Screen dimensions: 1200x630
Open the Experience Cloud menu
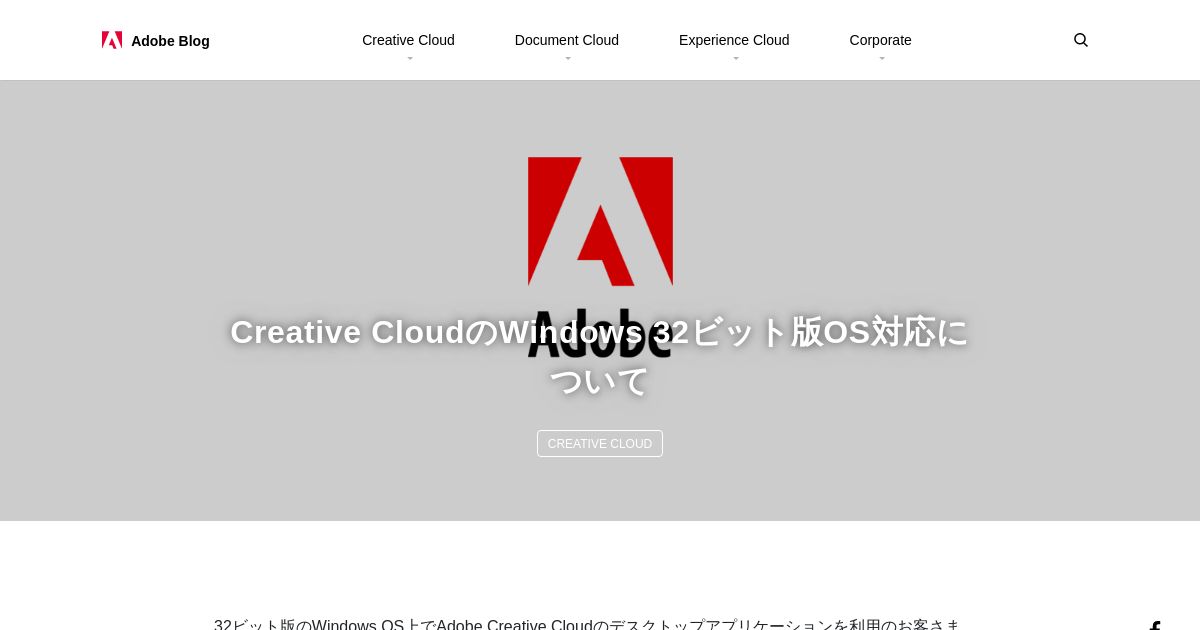734,40
